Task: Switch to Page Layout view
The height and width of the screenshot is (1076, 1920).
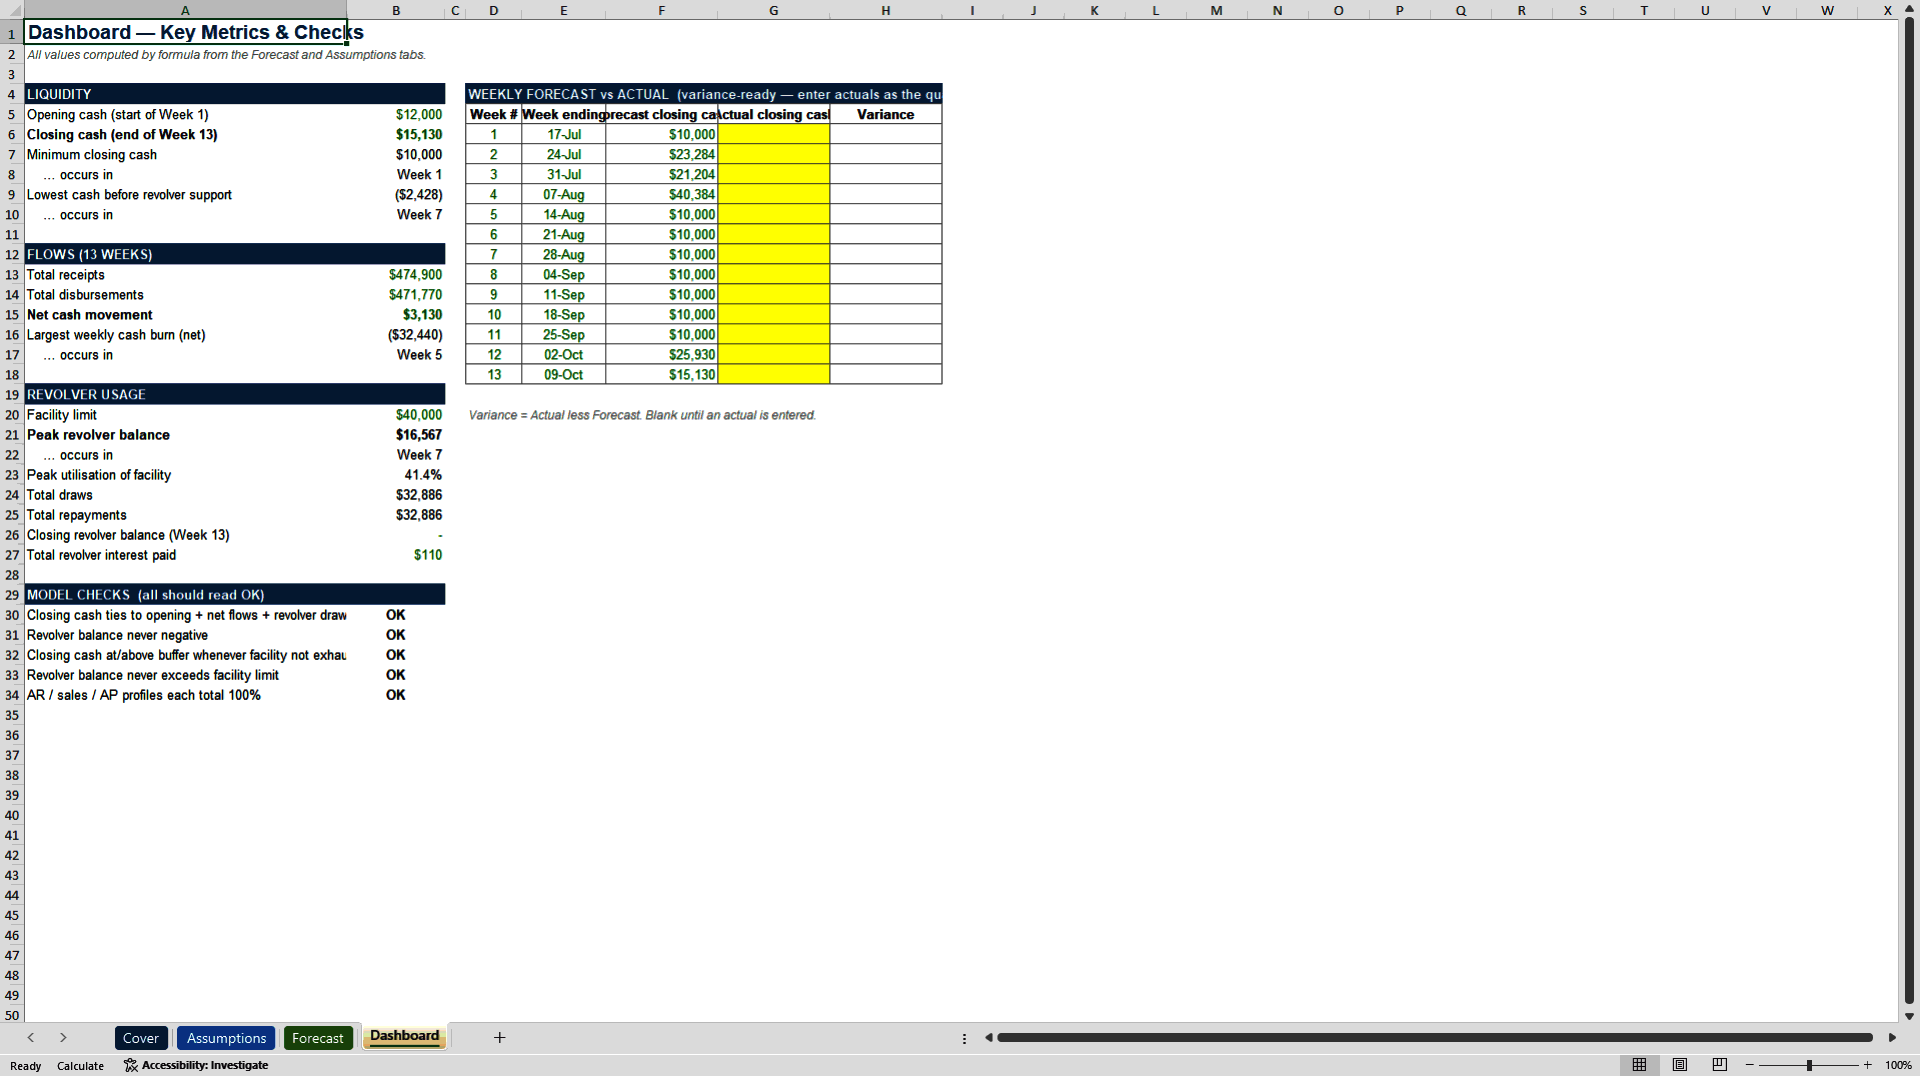Action: [1680, 1065]
